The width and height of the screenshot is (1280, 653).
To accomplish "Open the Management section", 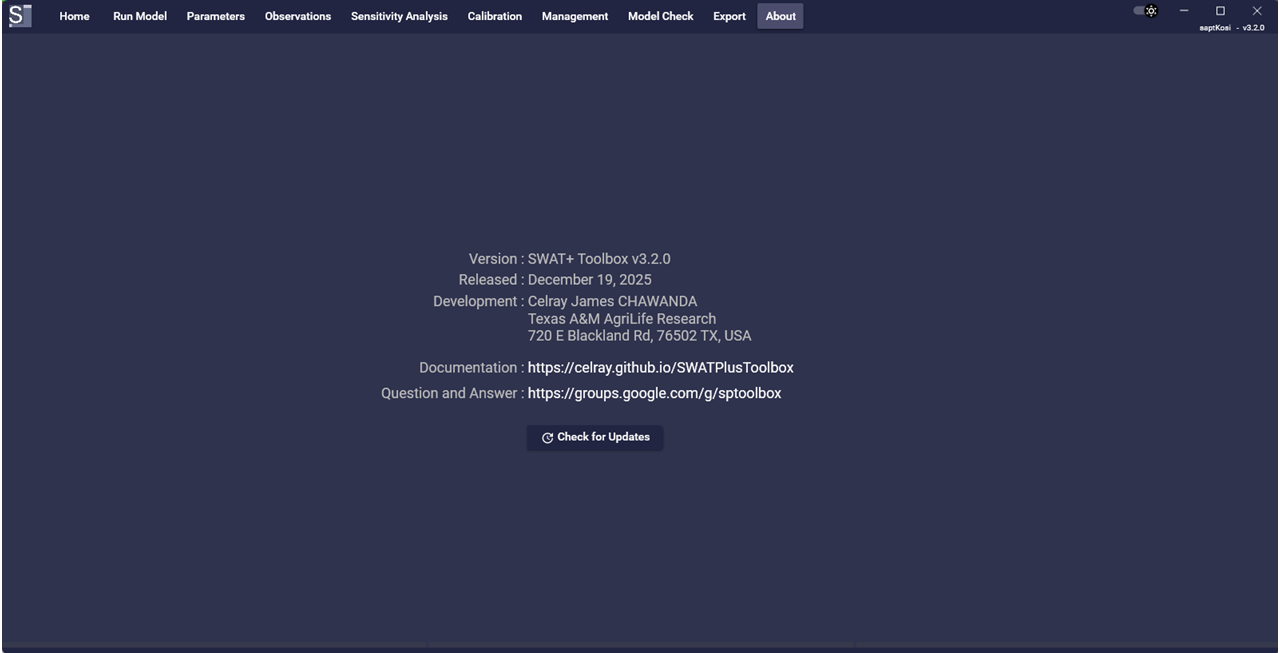I will tap(575, 16).
